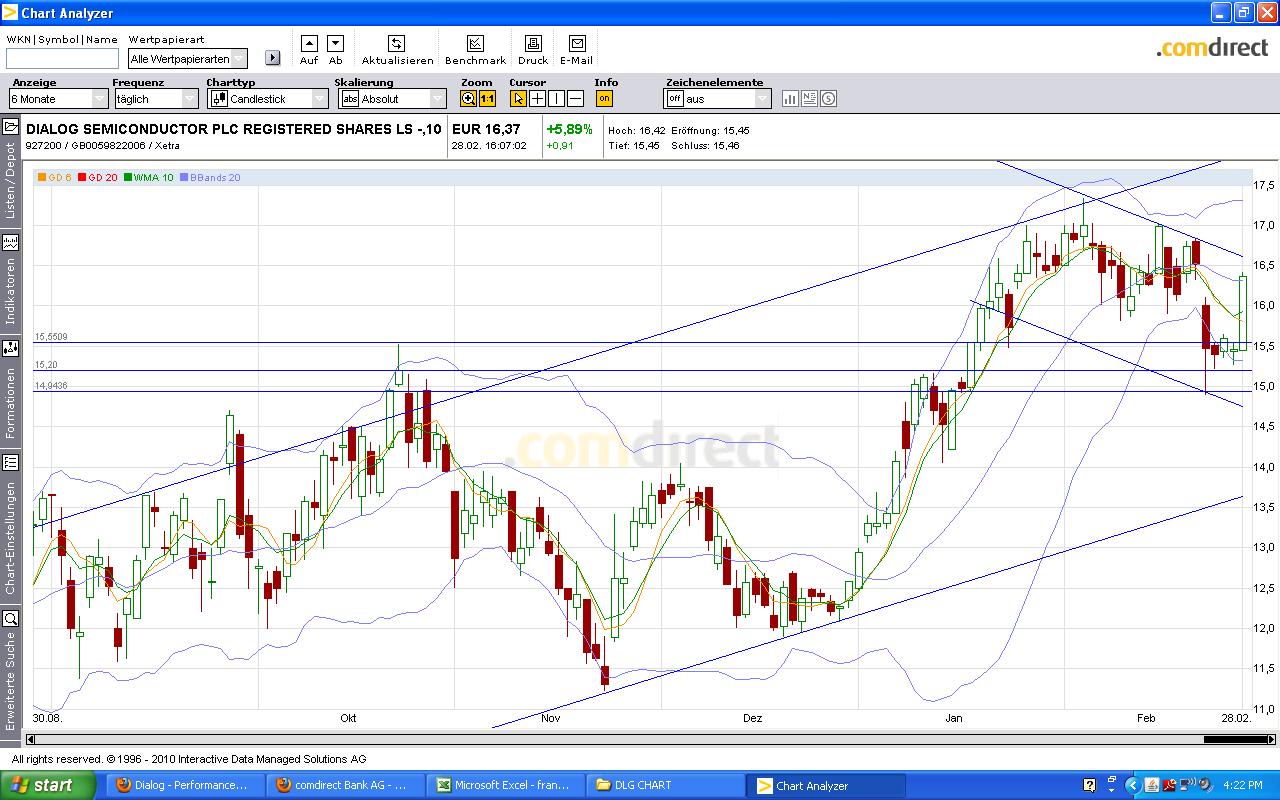Click the EUR 16,37 price value
The width and height of the screenshot is (1280, 800).
(486, 129)
